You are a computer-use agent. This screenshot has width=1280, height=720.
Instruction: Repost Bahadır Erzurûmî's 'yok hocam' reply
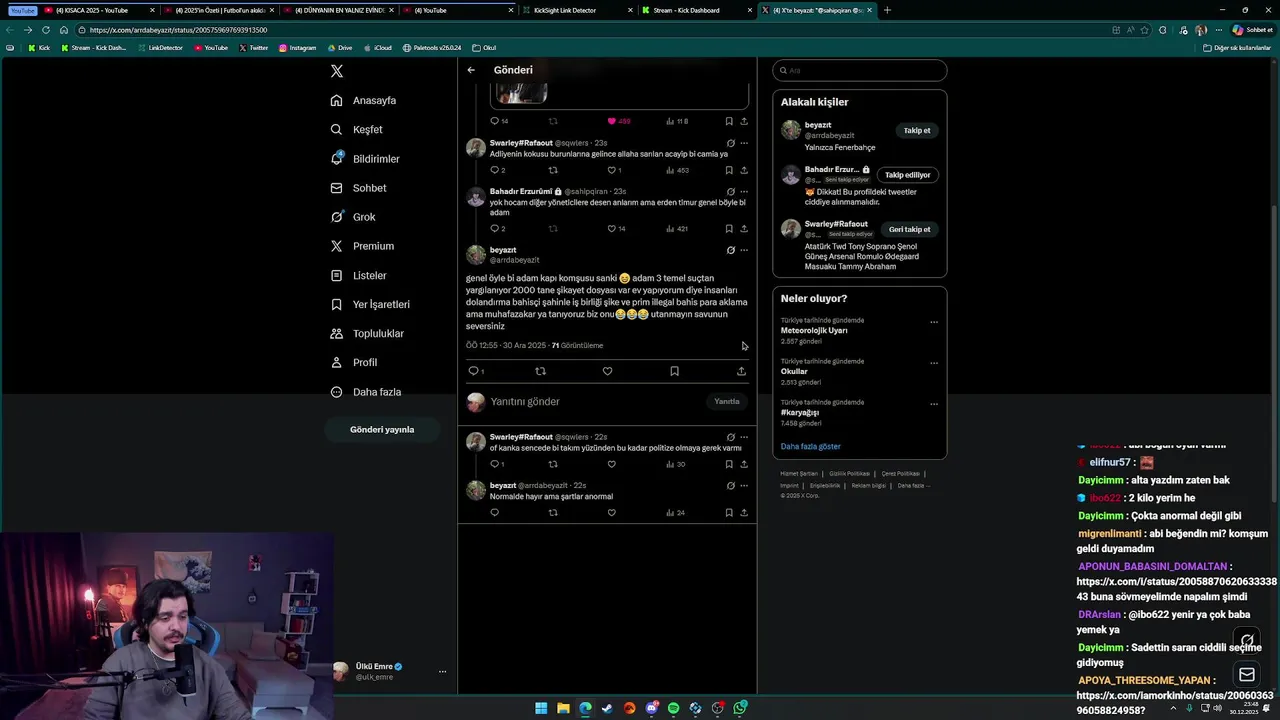(553, 228)
